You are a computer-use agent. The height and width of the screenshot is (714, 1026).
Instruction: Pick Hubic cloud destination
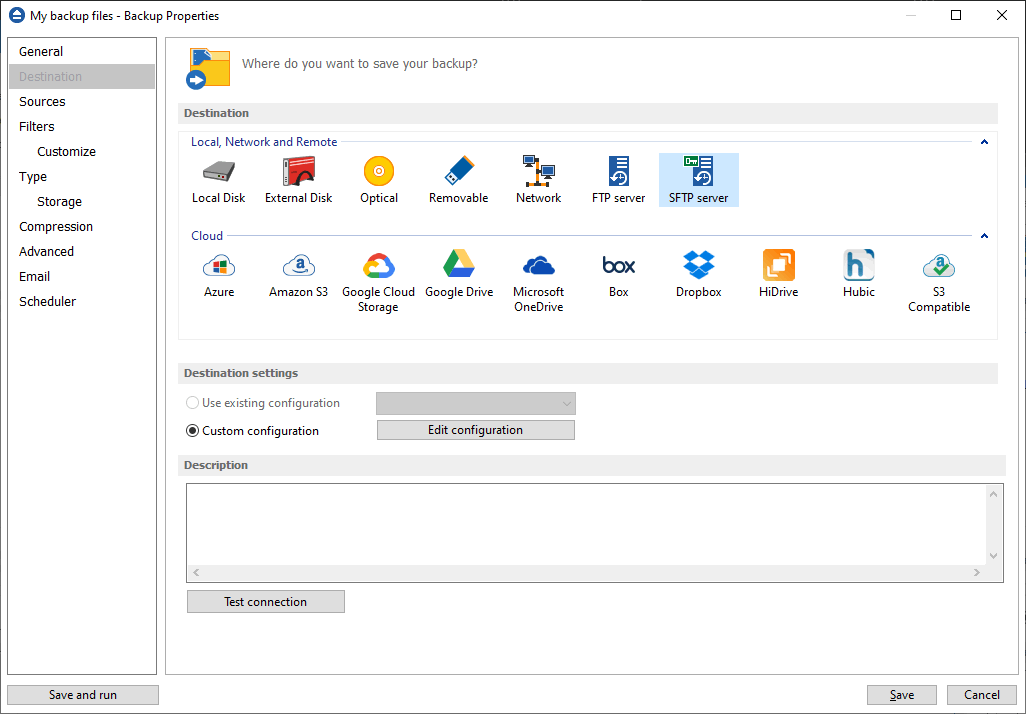[x=858, y=274]
